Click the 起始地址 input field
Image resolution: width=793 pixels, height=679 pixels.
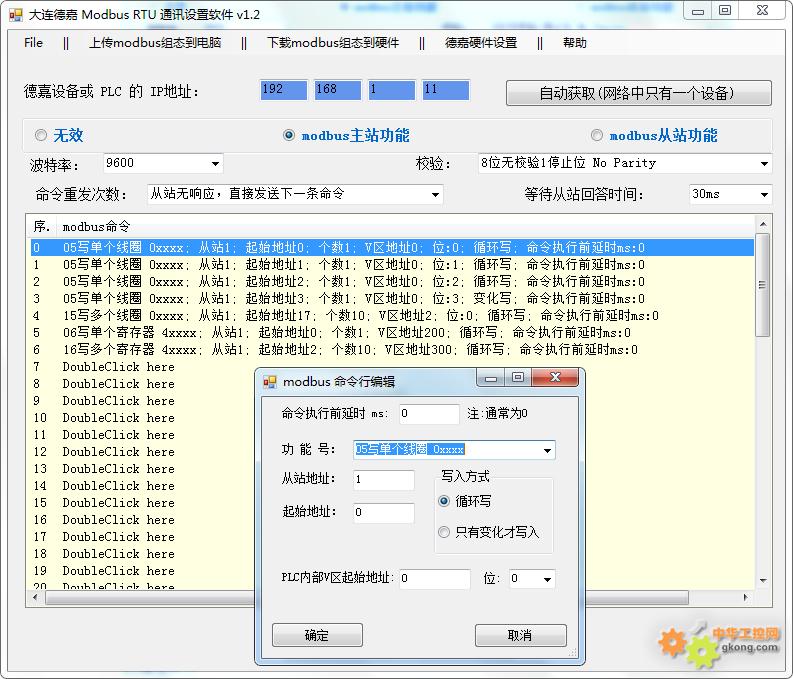pos(384,513)
